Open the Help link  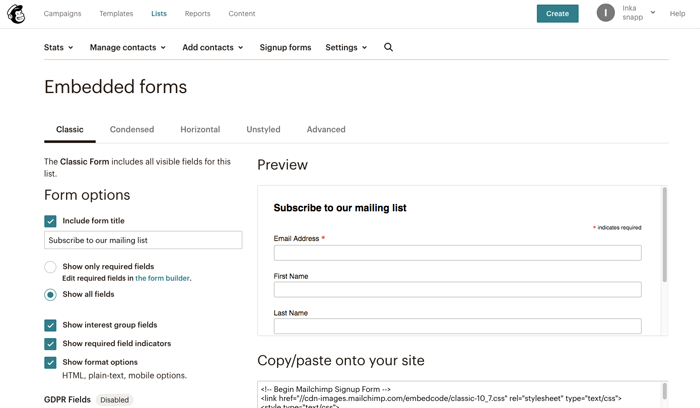point(677,13)
